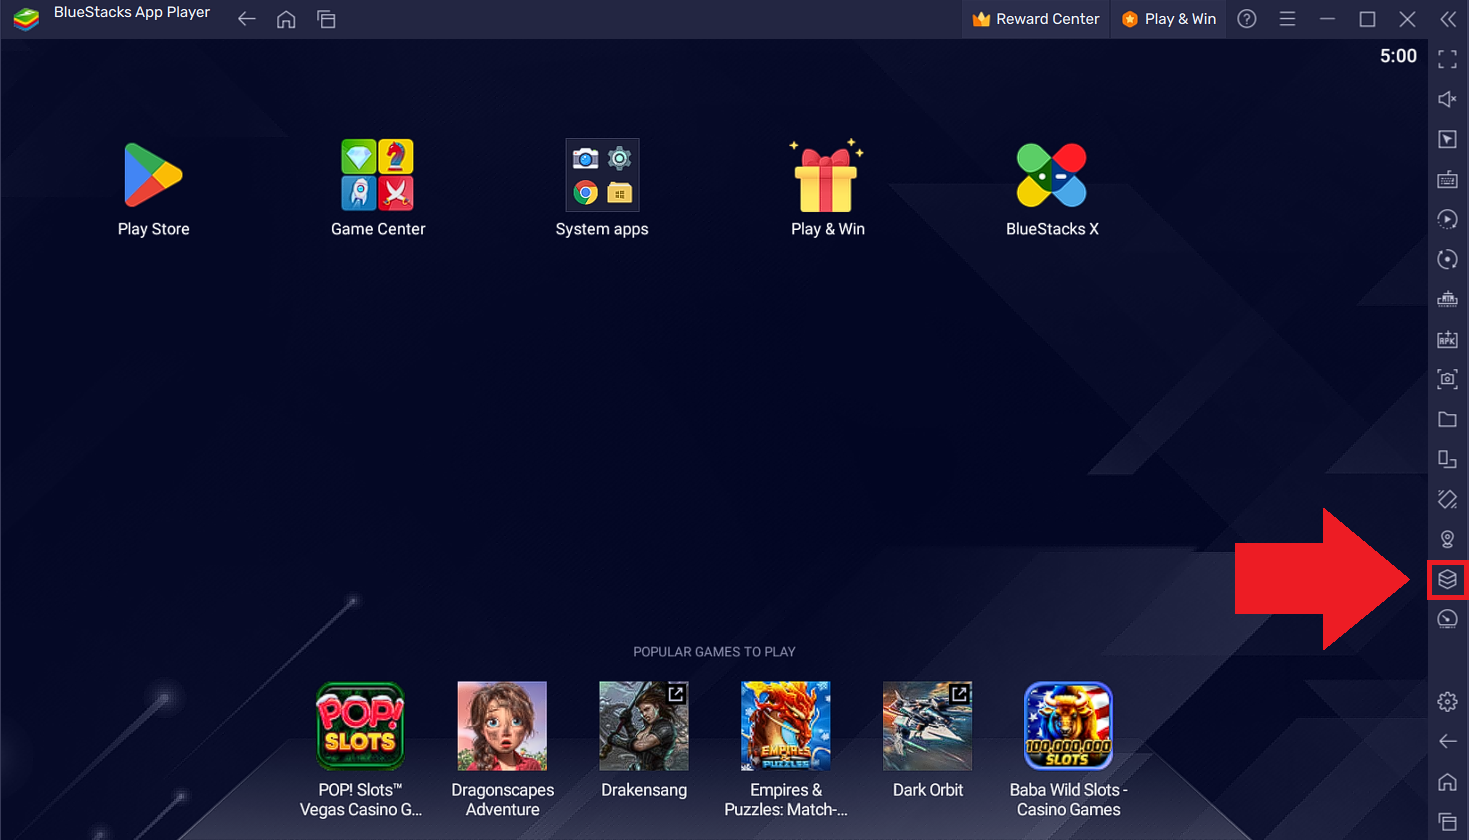
Task: Click the volume speaker icon in the sidebar
Action: 1447,99
